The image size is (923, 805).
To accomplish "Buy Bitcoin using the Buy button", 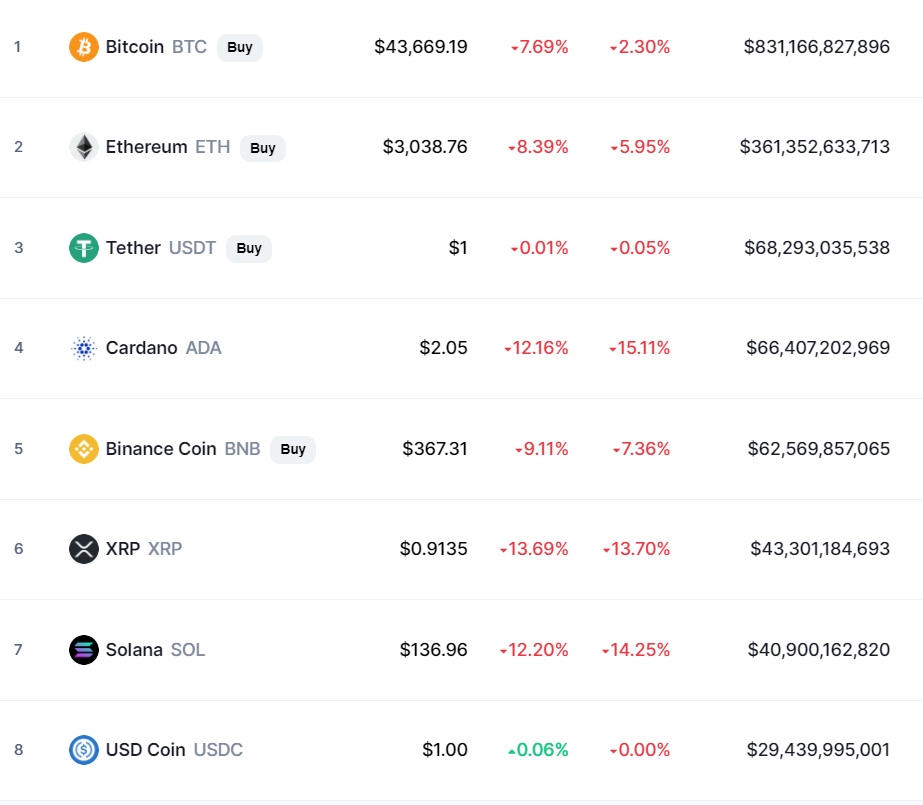I will (x=240, y=47).
